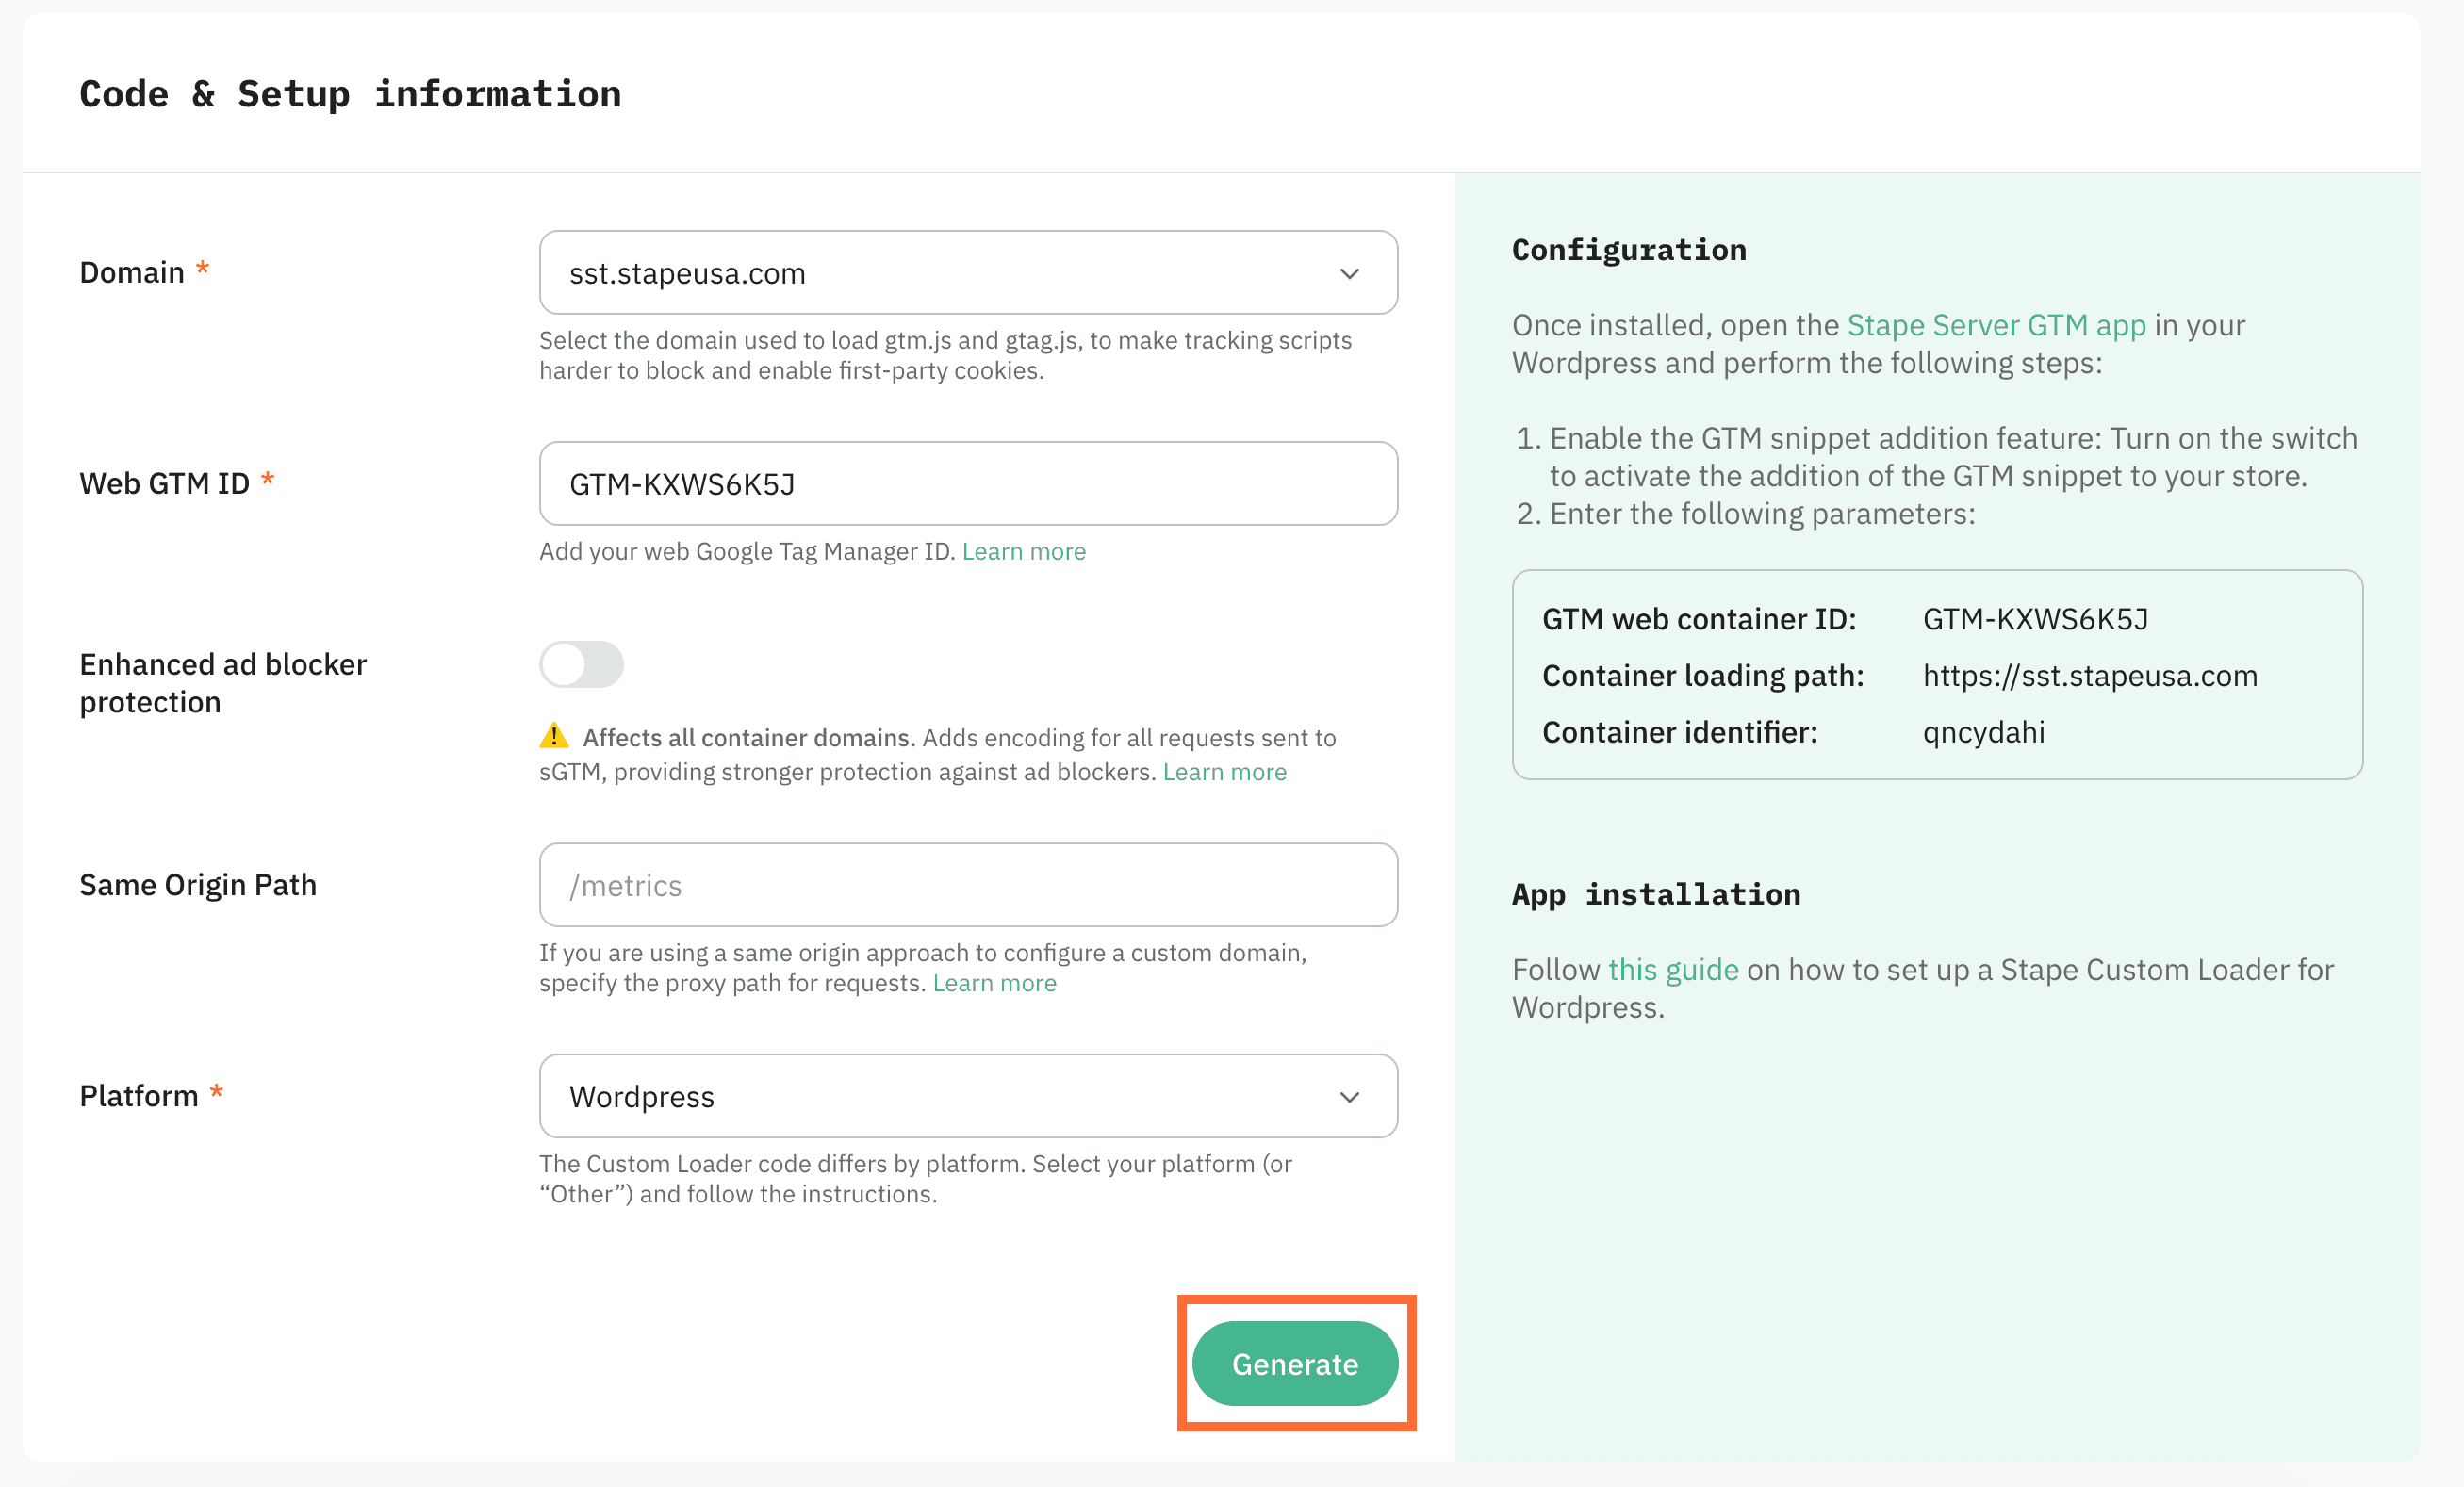
Task: Click the Platform dropdown chevron arrow
Action: [x=1349, y=1096]
